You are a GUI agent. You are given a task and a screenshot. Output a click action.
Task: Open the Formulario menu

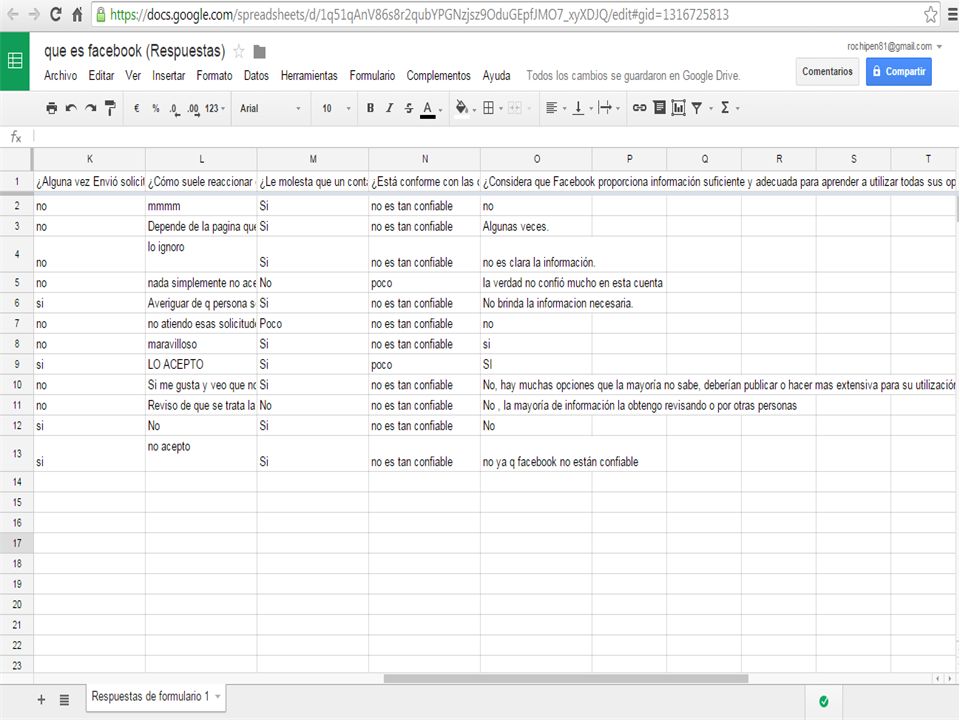point(372,75)
